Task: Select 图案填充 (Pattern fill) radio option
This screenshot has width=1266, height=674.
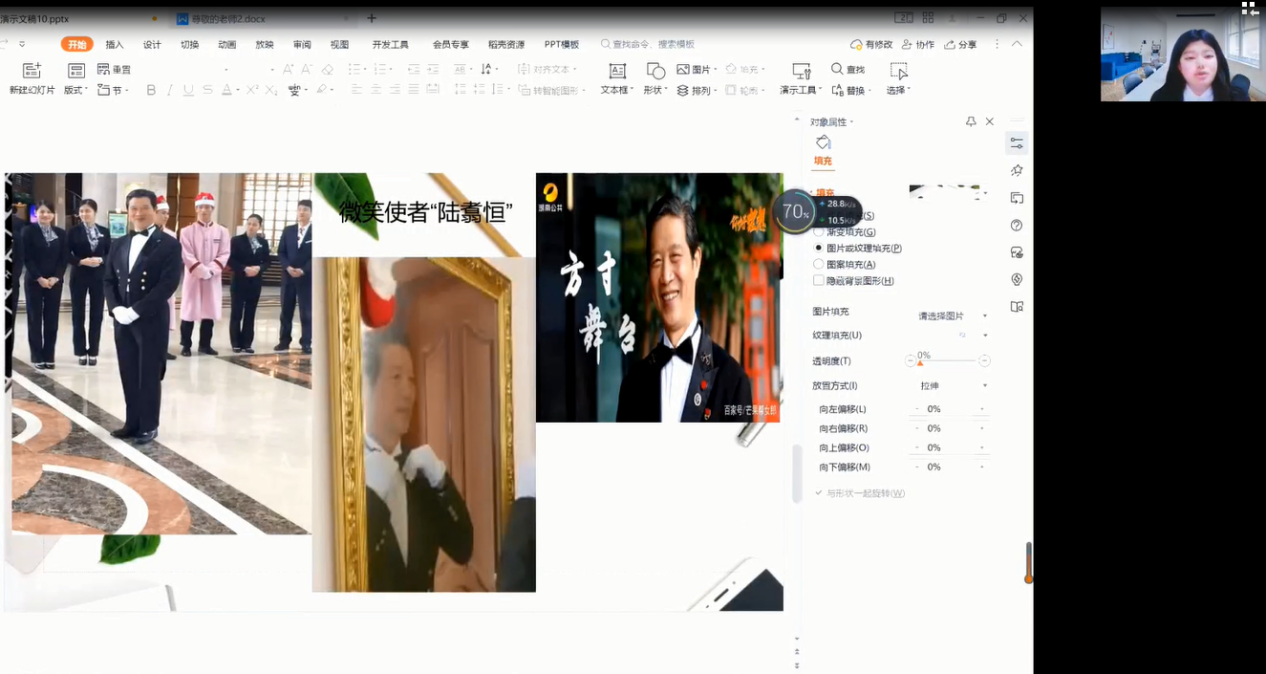Action: click(845, 264)
